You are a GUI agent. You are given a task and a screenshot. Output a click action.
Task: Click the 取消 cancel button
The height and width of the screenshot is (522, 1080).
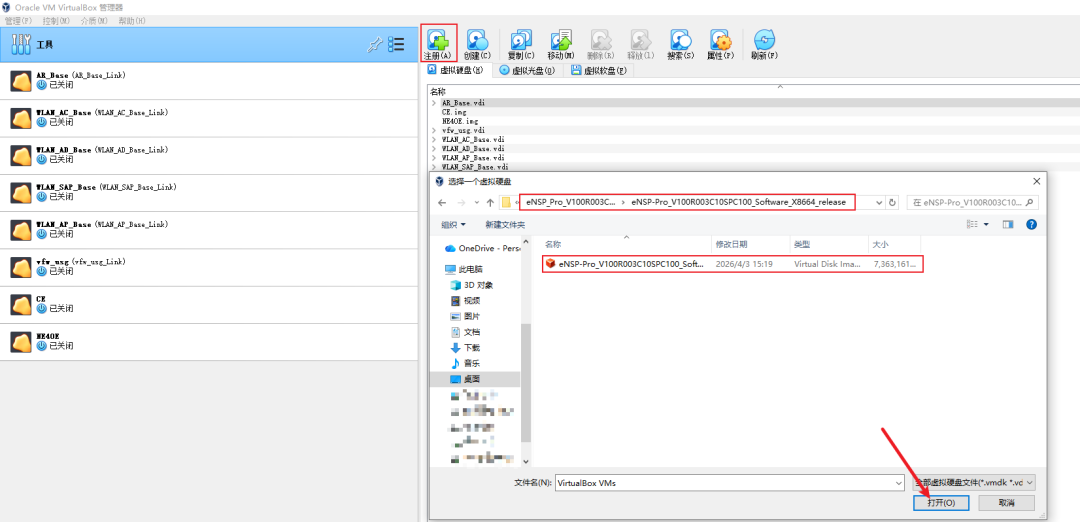click(x=1006, y=503)
